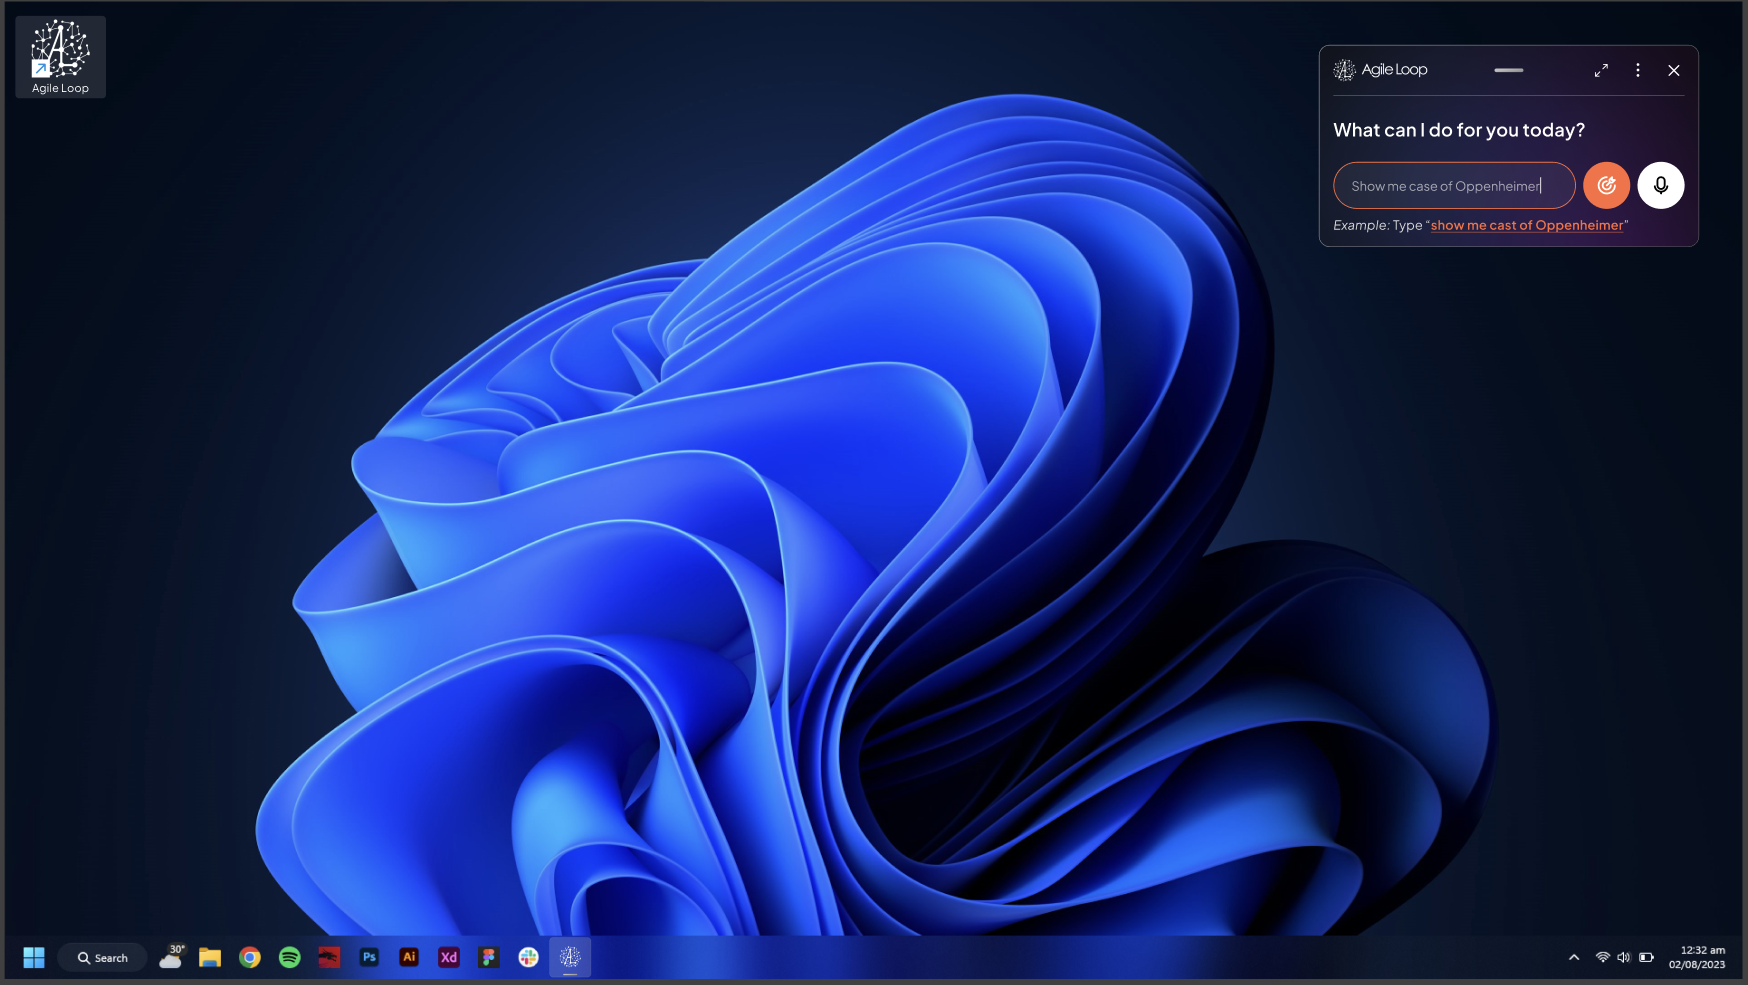The height and width of the screenshot is (985, 1748).
Task: Expand the Agile Loop panel to fullscreen
Action: coord(1601,70)
